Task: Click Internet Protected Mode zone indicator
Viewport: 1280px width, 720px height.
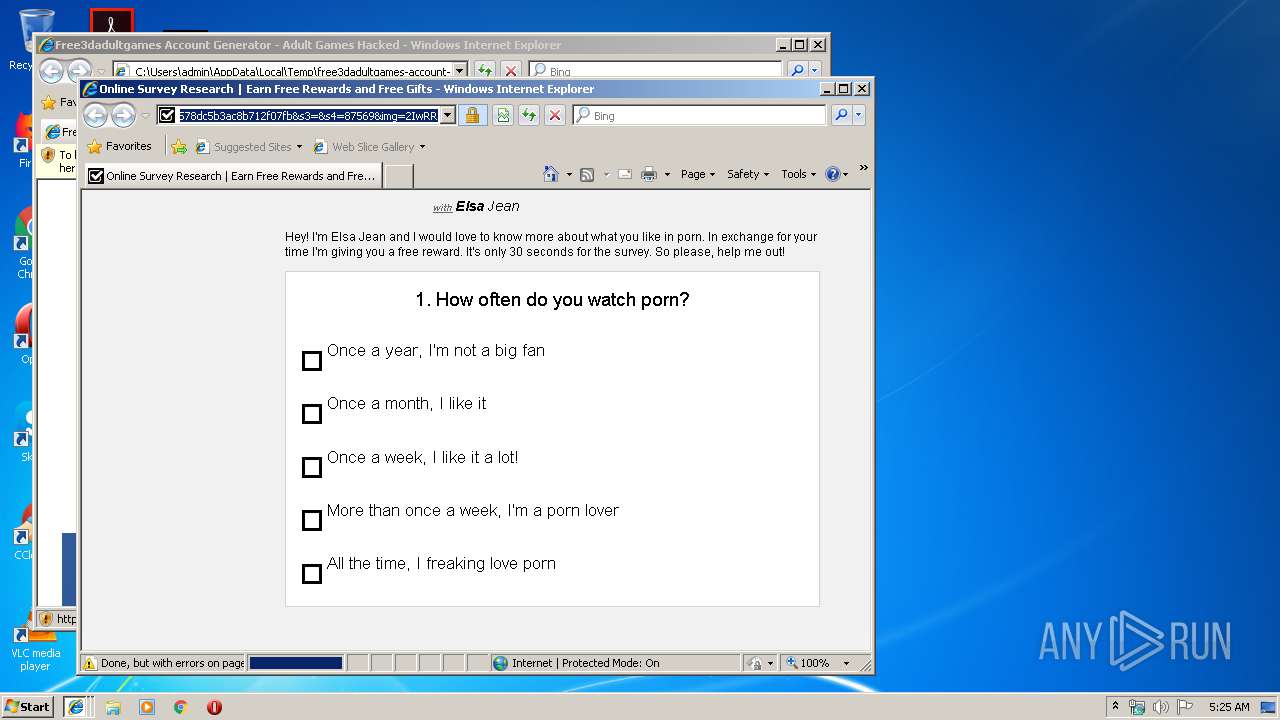Action: 576,663
